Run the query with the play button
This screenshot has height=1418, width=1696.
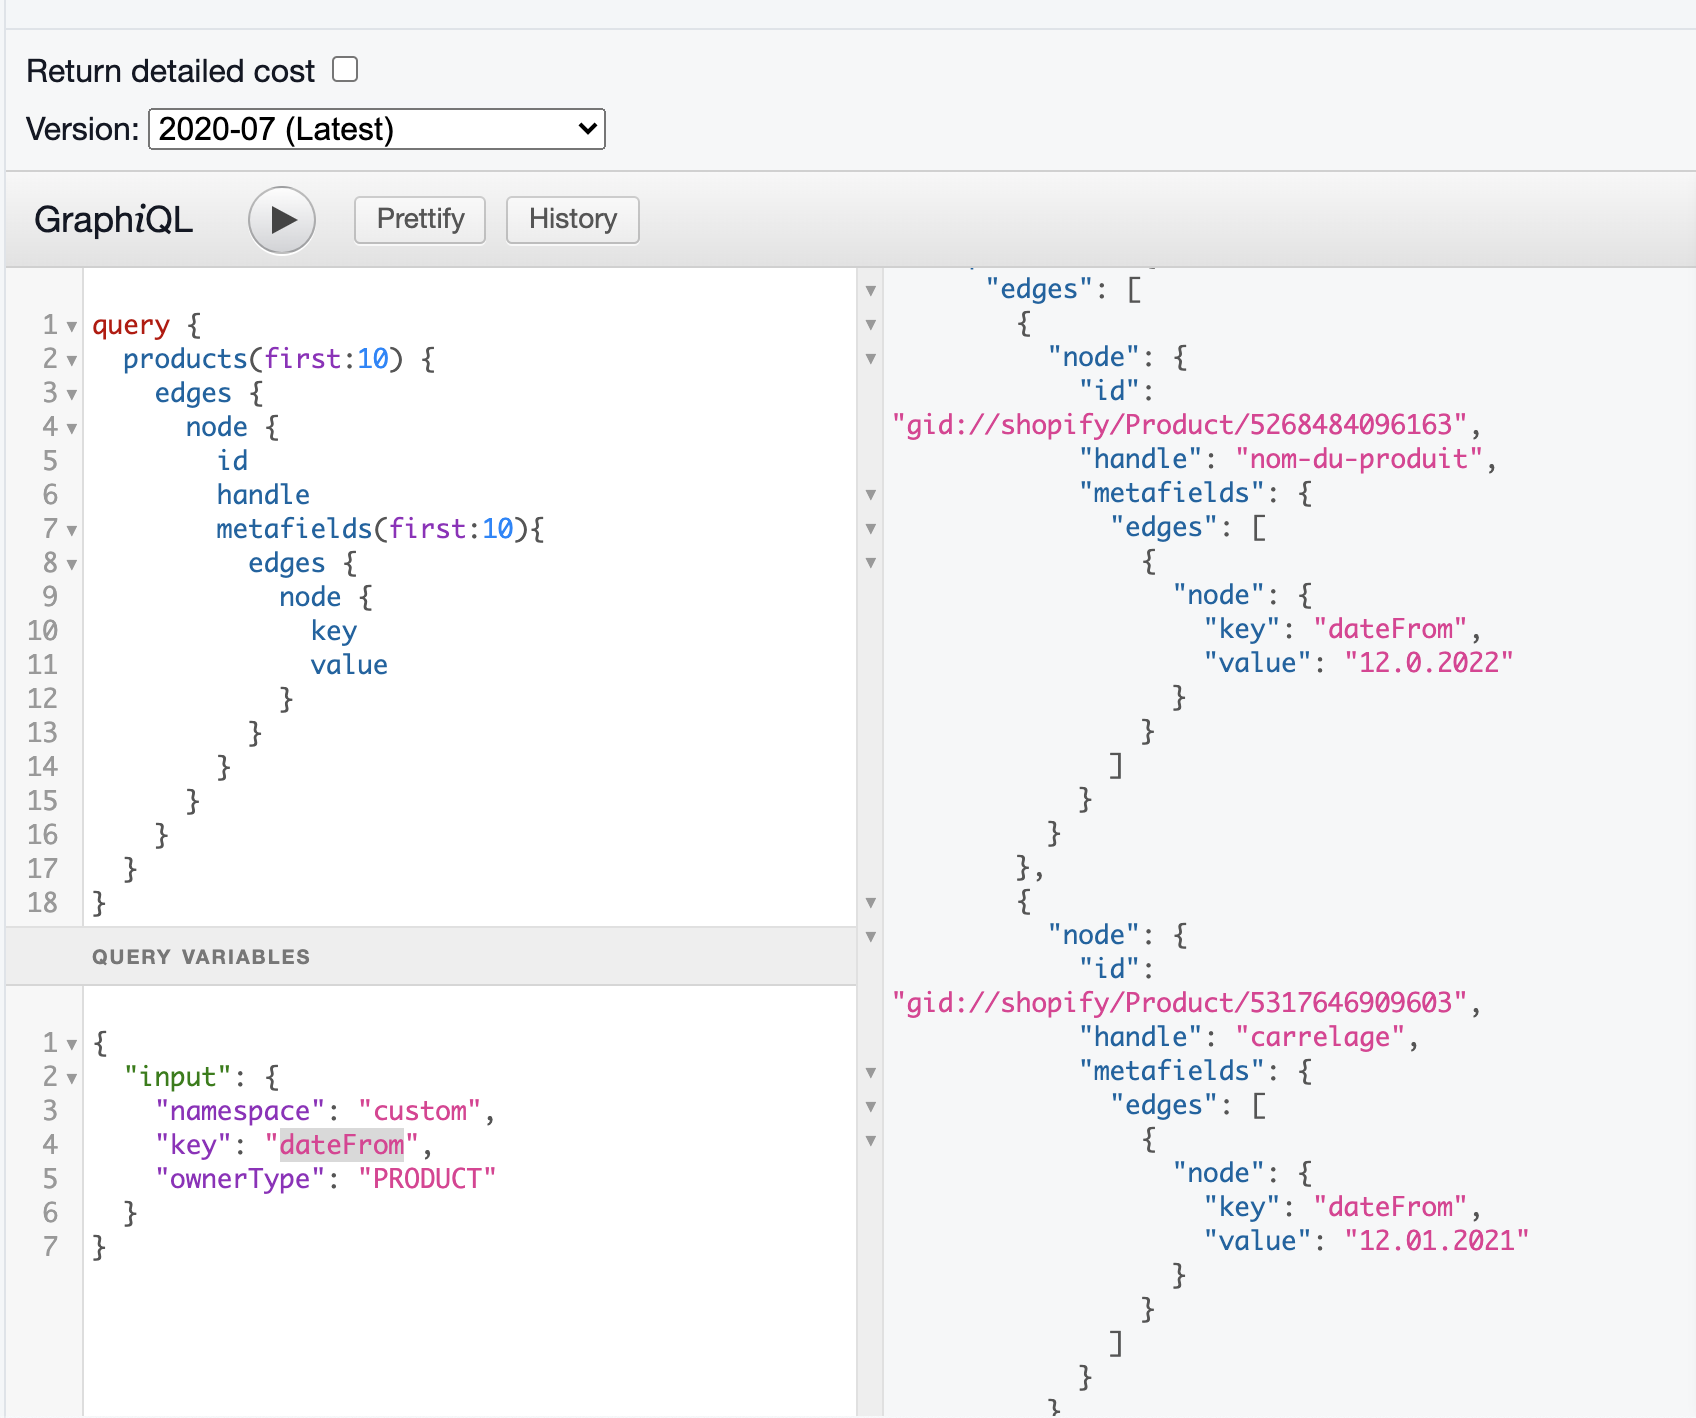point(282,220)
